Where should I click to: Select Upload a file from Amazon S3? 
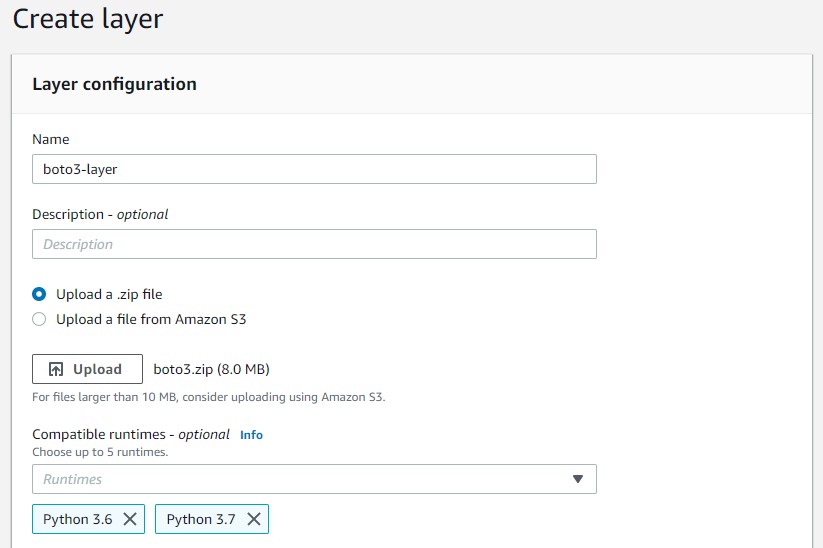39,319
